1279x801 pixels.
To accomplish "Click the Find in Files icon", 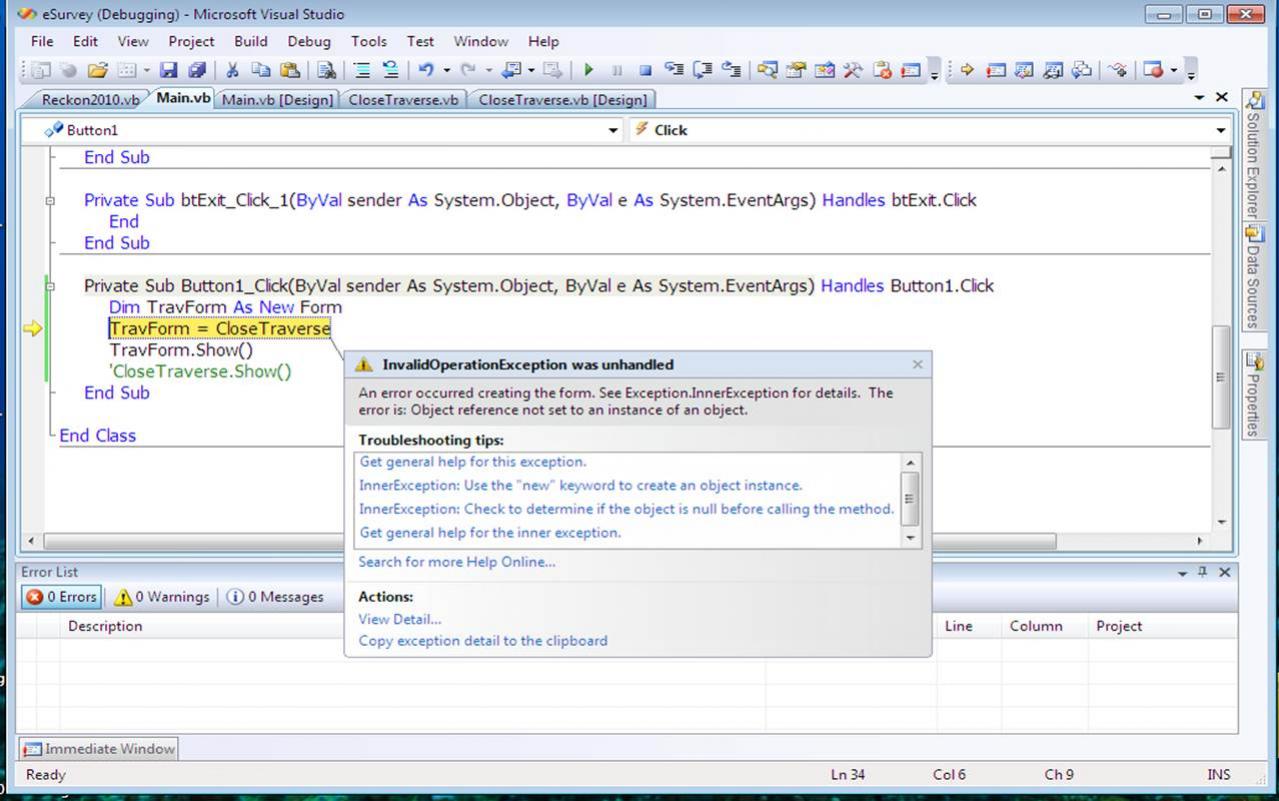I will (326, 70).
